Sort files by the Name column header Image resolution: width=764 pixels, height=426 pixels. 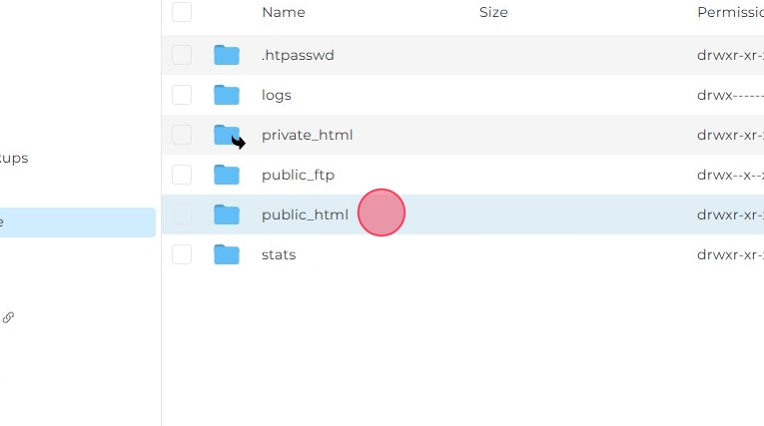283,12
